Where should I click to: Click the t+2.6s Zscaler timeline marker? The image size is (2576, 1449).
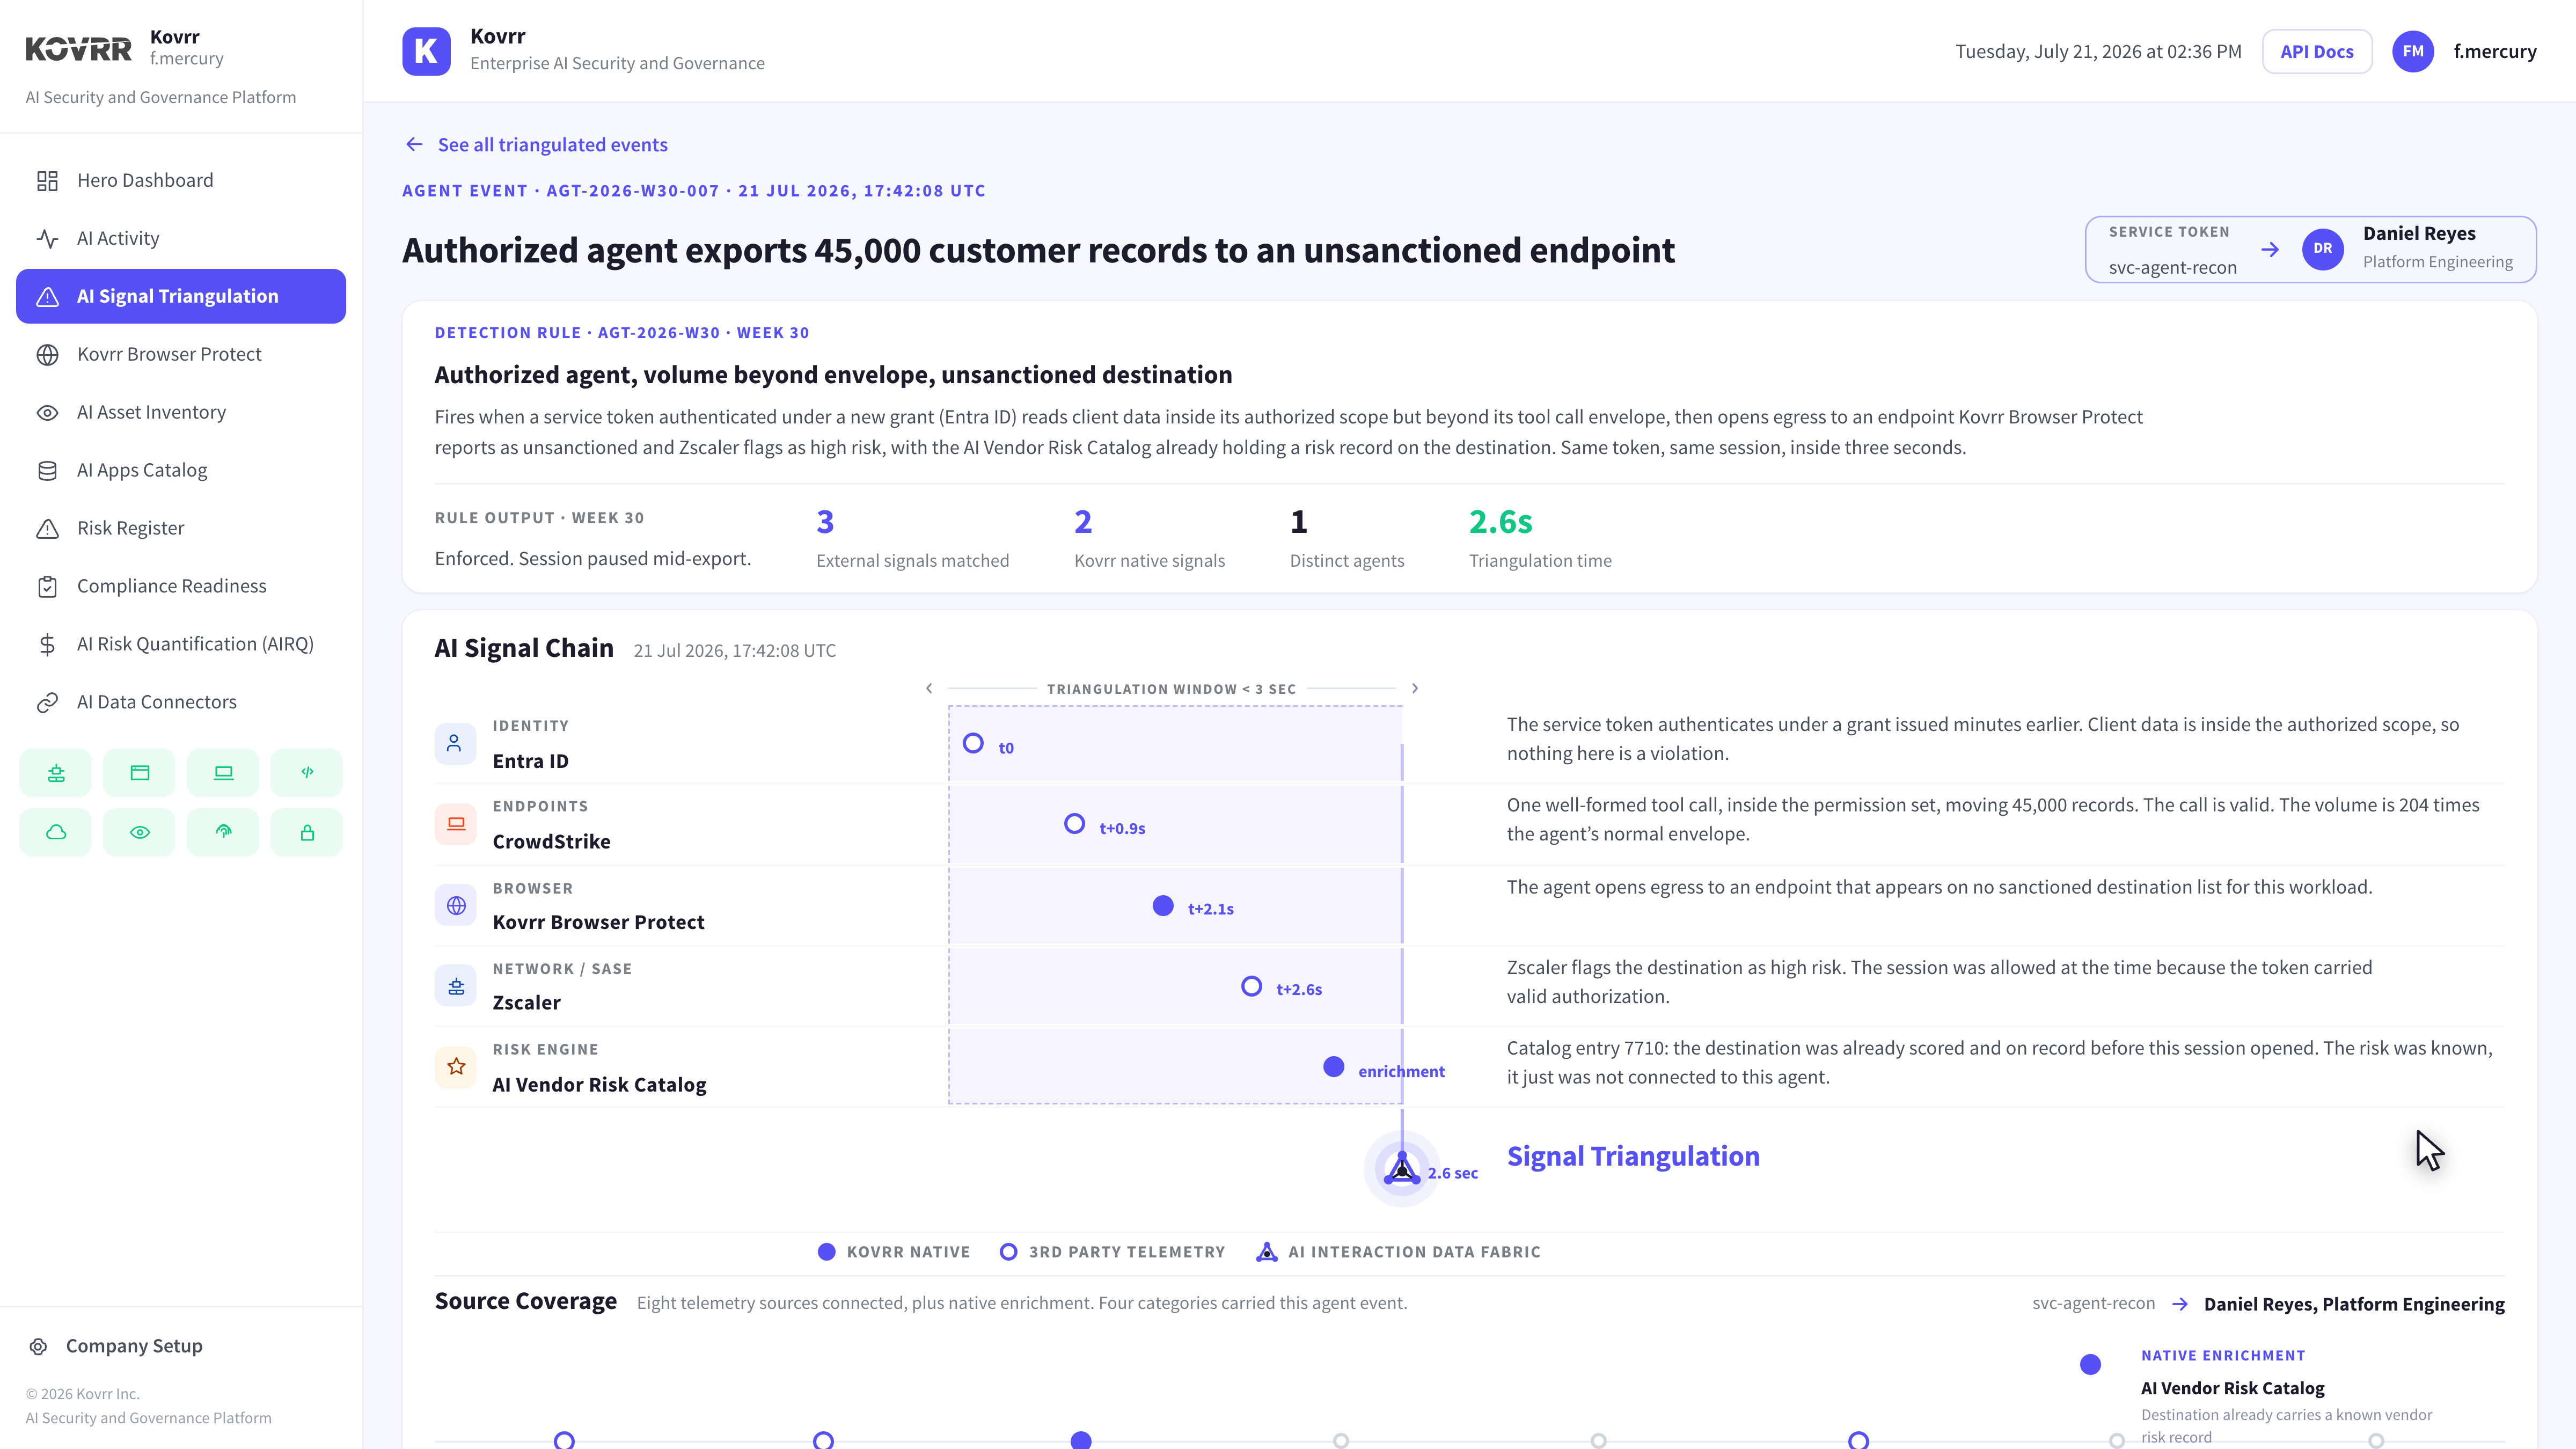[1251, 987]
